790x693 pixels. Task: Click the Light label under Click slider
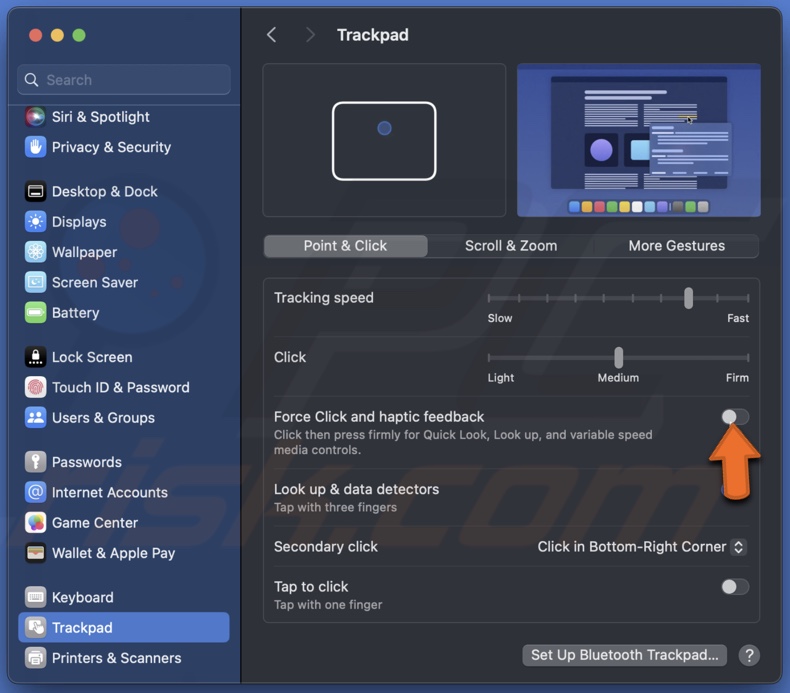[501, 377]
